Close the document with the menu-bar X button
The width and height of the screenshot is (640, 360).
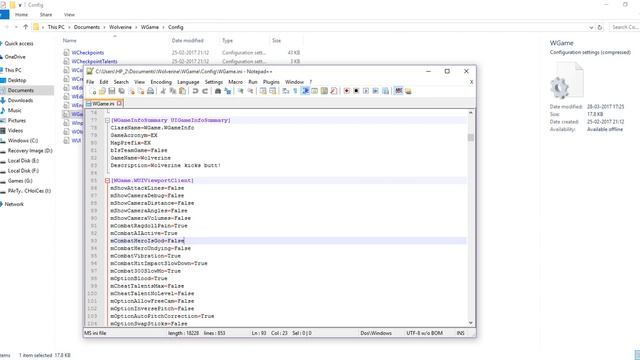click(x=471, y=82)
